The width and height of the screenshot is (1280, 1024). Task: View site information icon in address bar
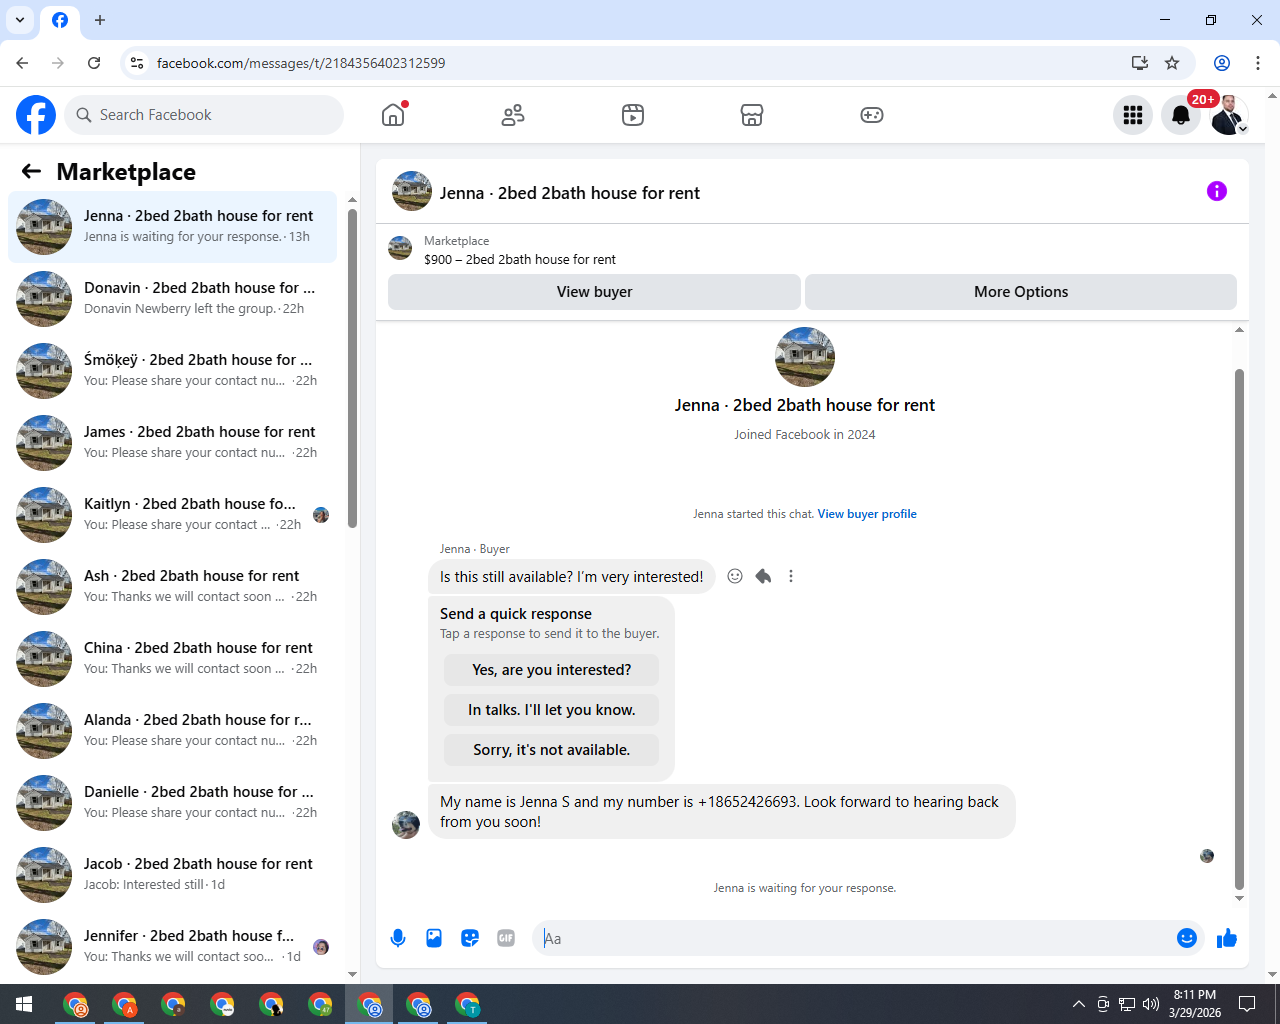(137, 63)
